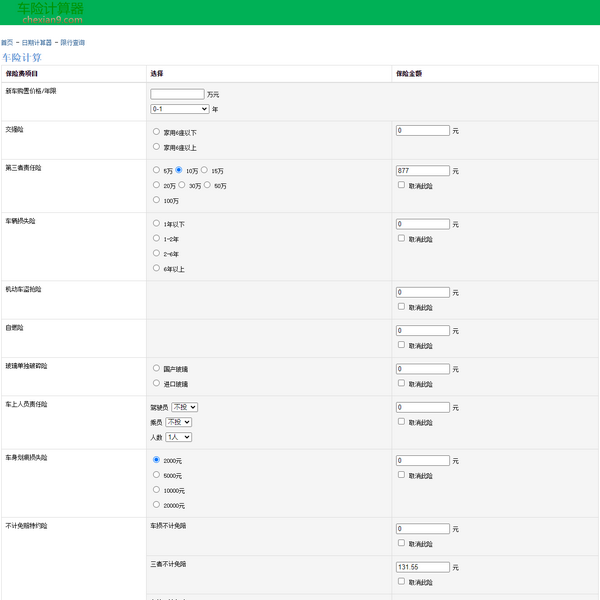Go to 日期计算器 link
600x600 pixels.
(36, 43)
